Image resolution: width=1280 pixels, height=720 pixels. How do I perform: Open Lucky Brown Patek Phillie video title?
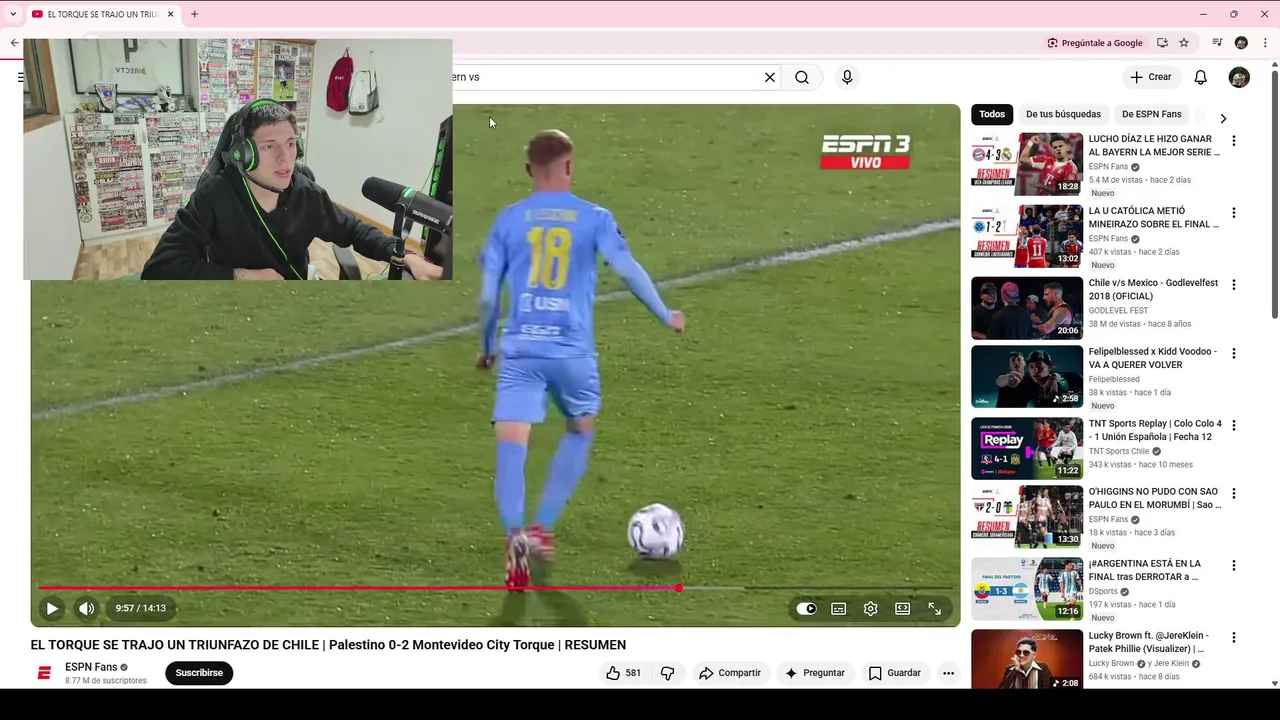click(1149, 642)
